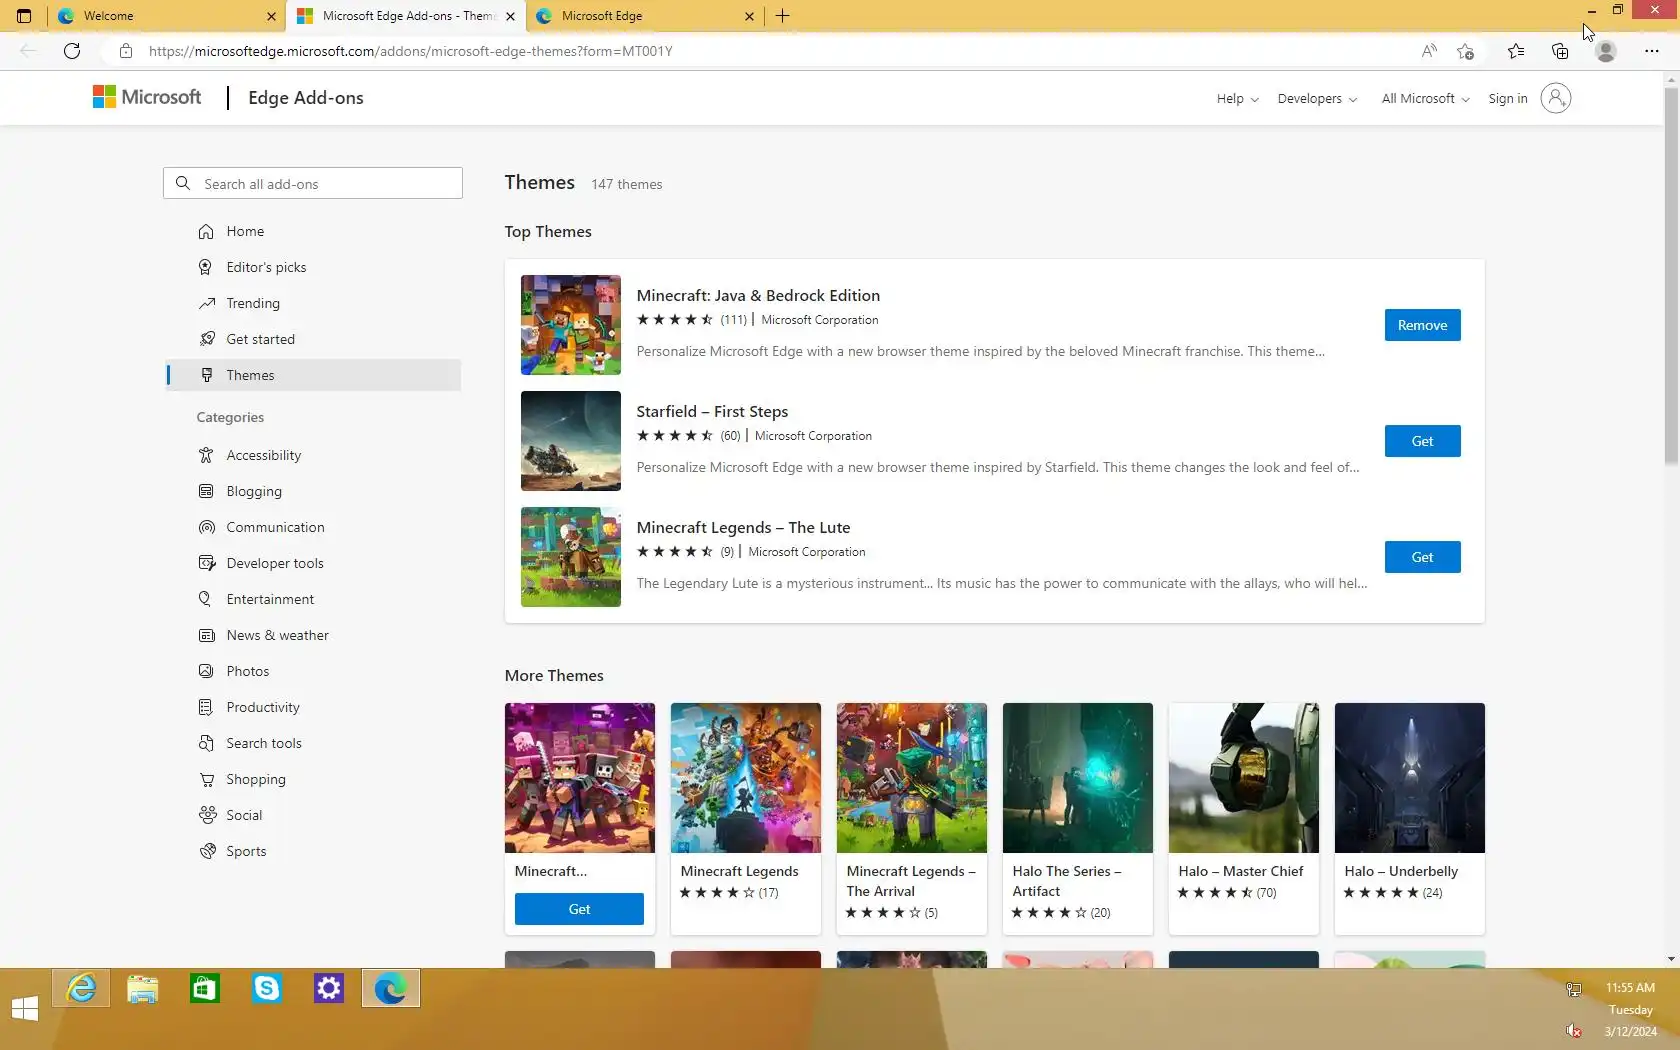Image resolution: width=1680 pixels, height=1050 pixels.
Task: Open the Collections icon
Action: pyautogui.click(x=1560, y=51)
